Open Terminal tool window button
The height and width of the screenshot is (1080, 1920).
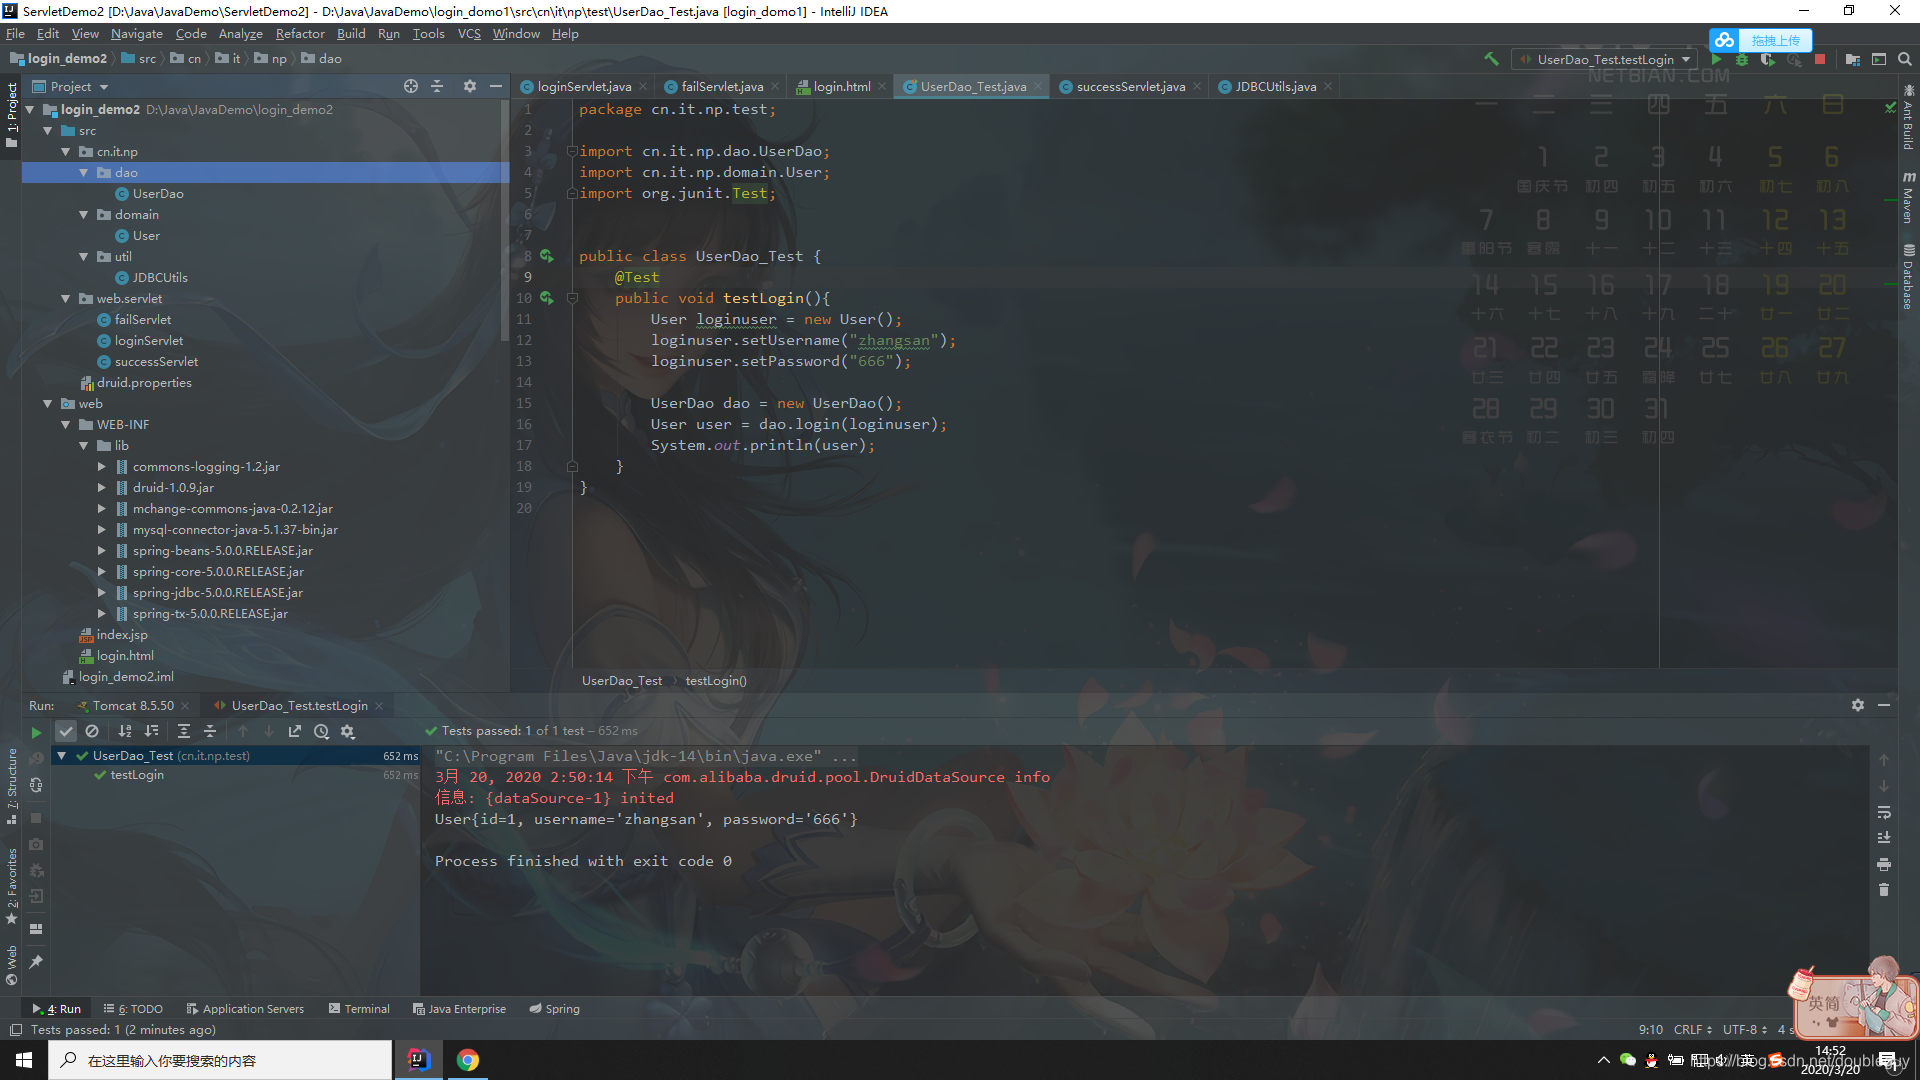click(x=359, y=1009)
